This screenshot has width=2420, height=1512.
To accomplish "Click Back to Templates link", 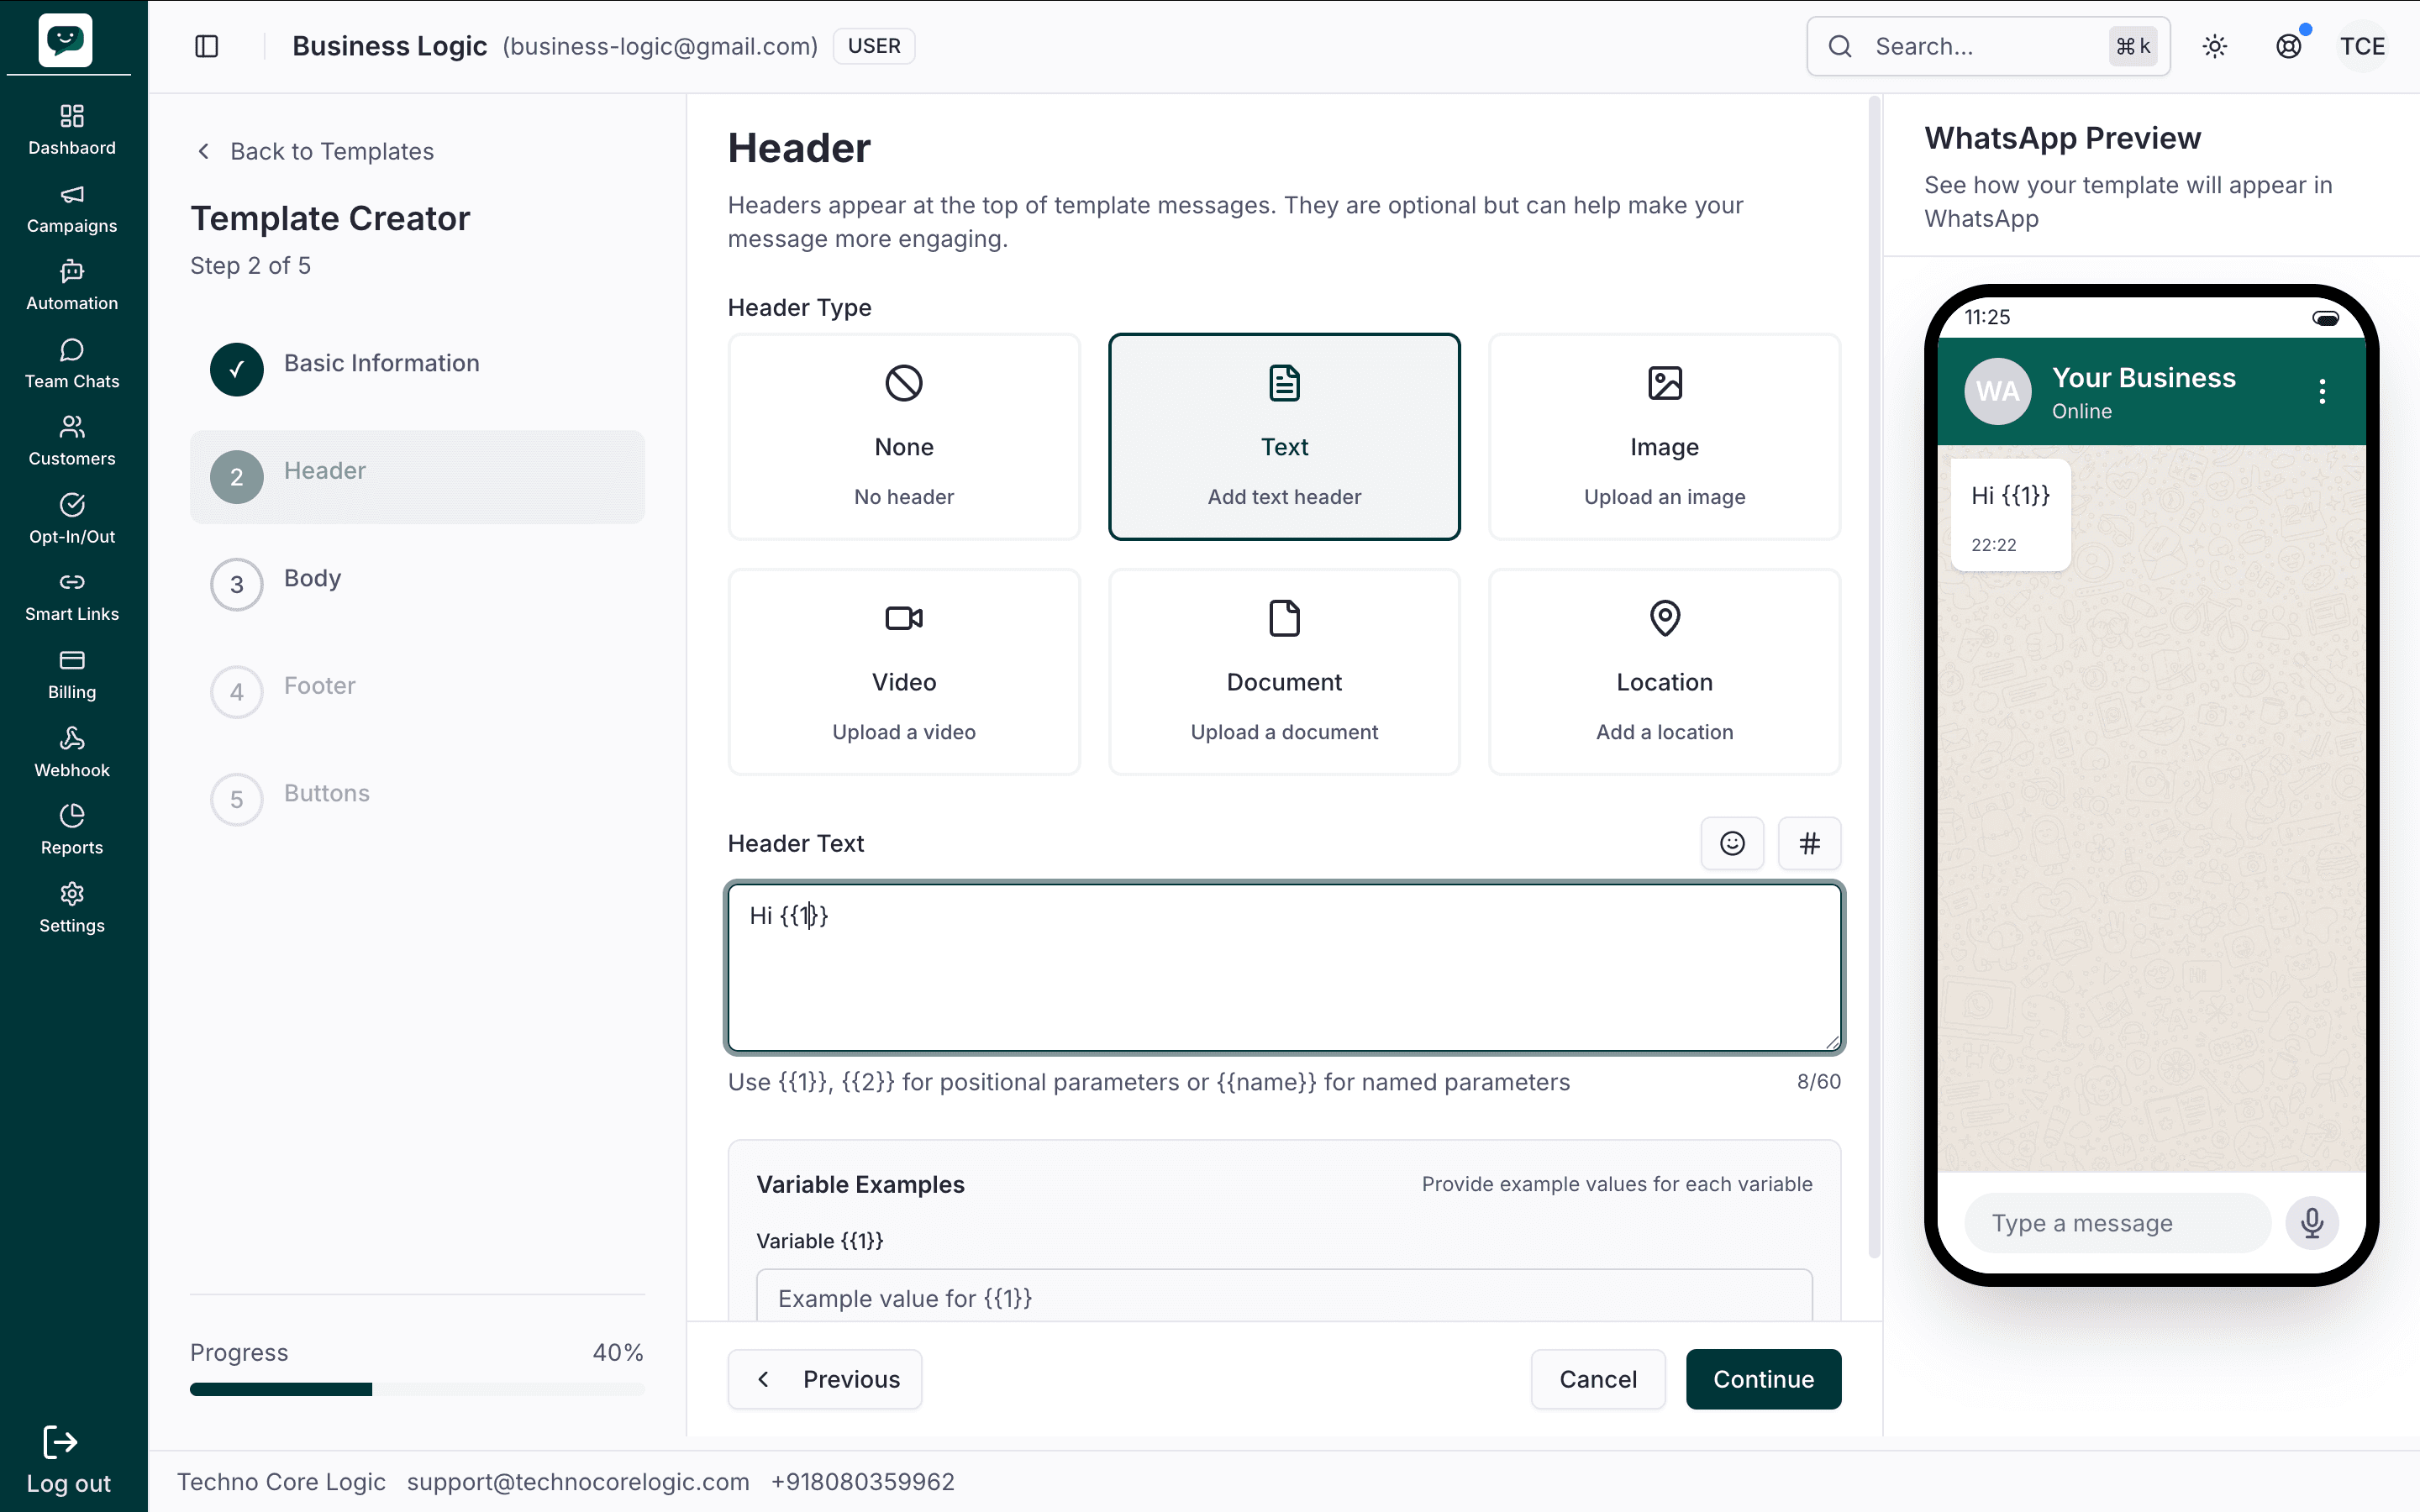I will [314, 151].
